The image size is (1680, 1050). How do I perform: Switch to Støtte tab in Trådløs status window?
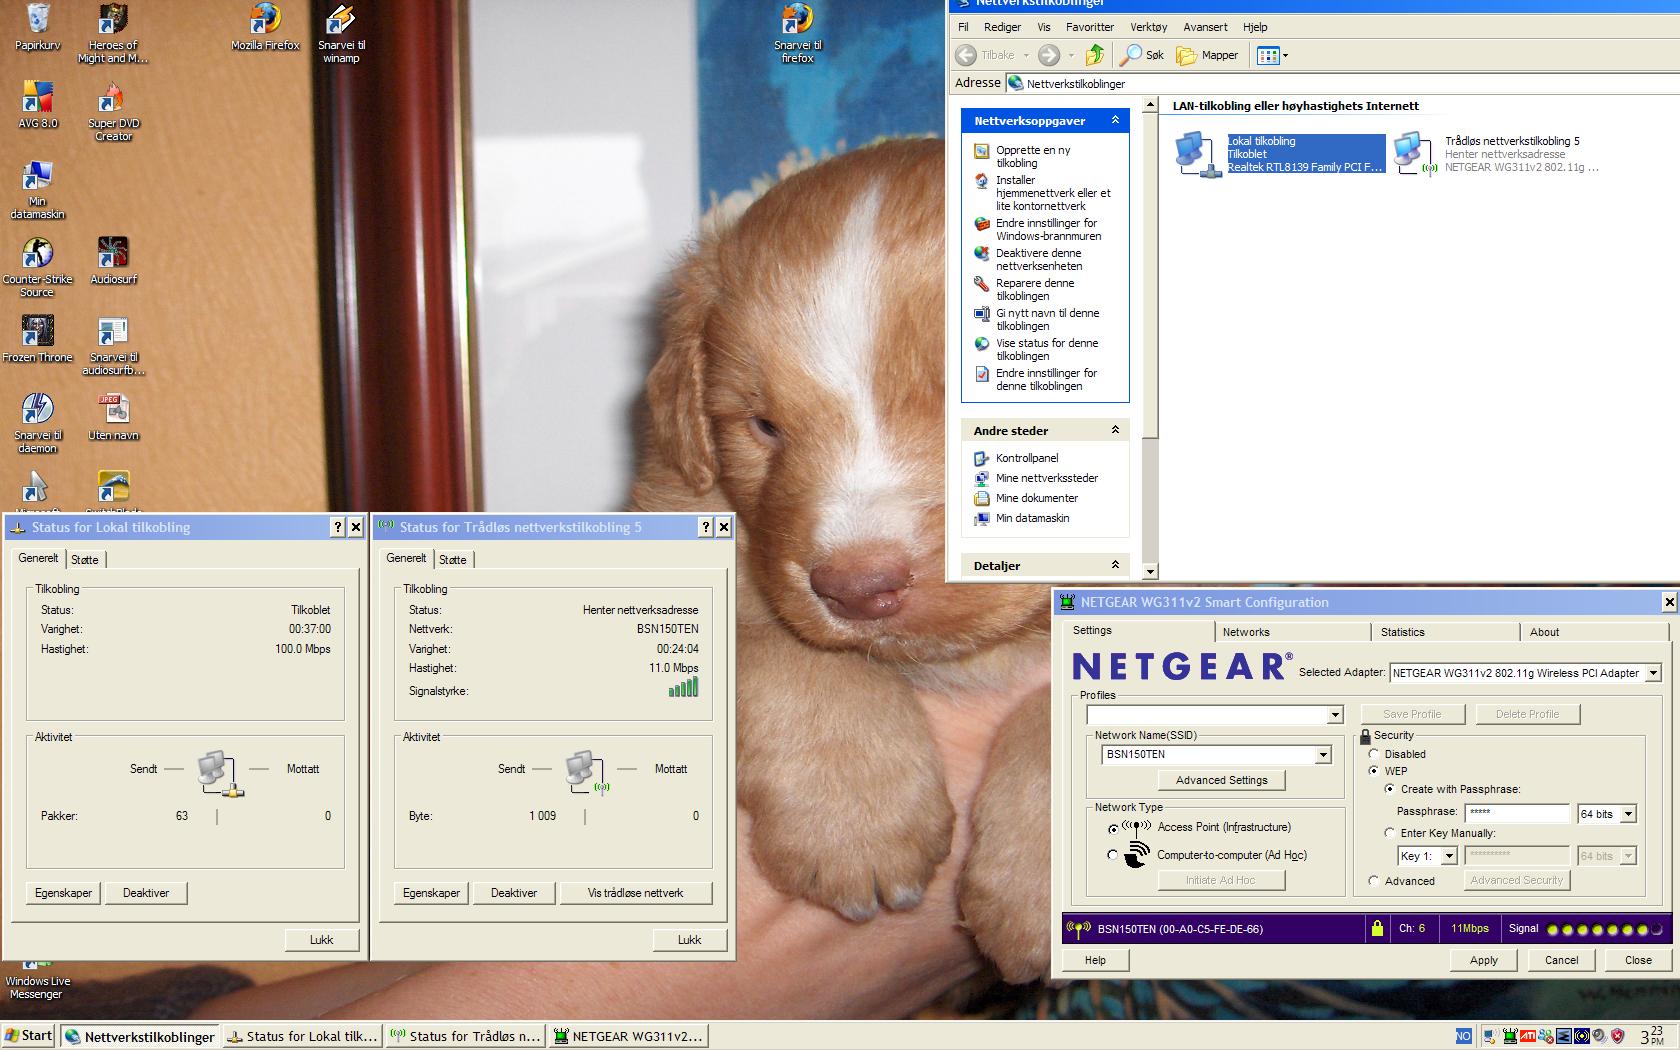pyautogui.click(x=453, y=559)
